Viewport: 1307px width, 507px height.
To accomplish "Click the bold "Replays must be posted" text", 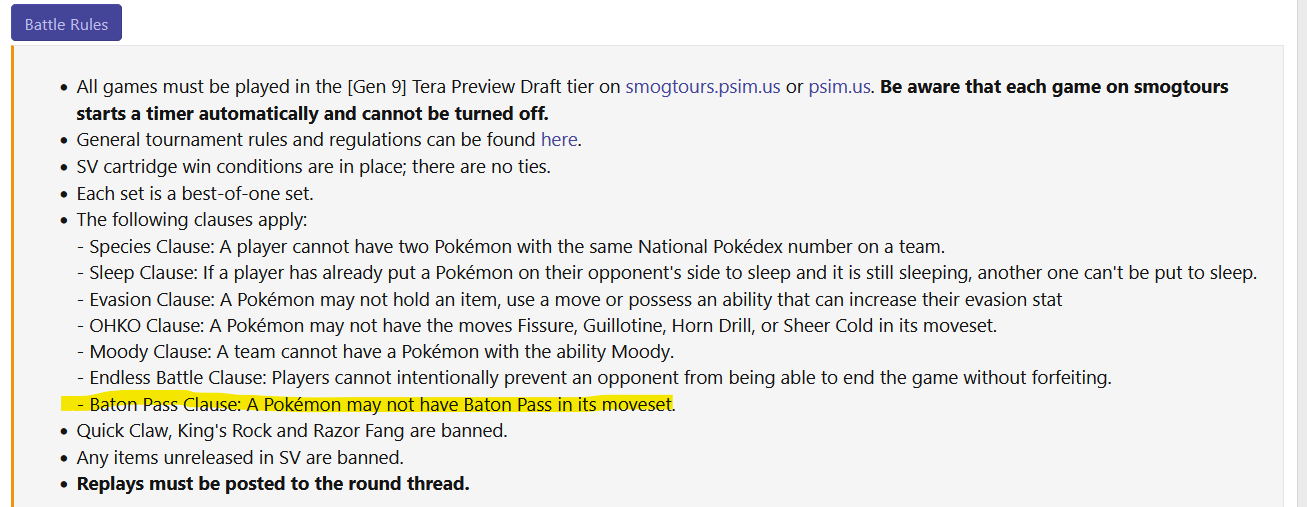I will (x=273, y=484).
